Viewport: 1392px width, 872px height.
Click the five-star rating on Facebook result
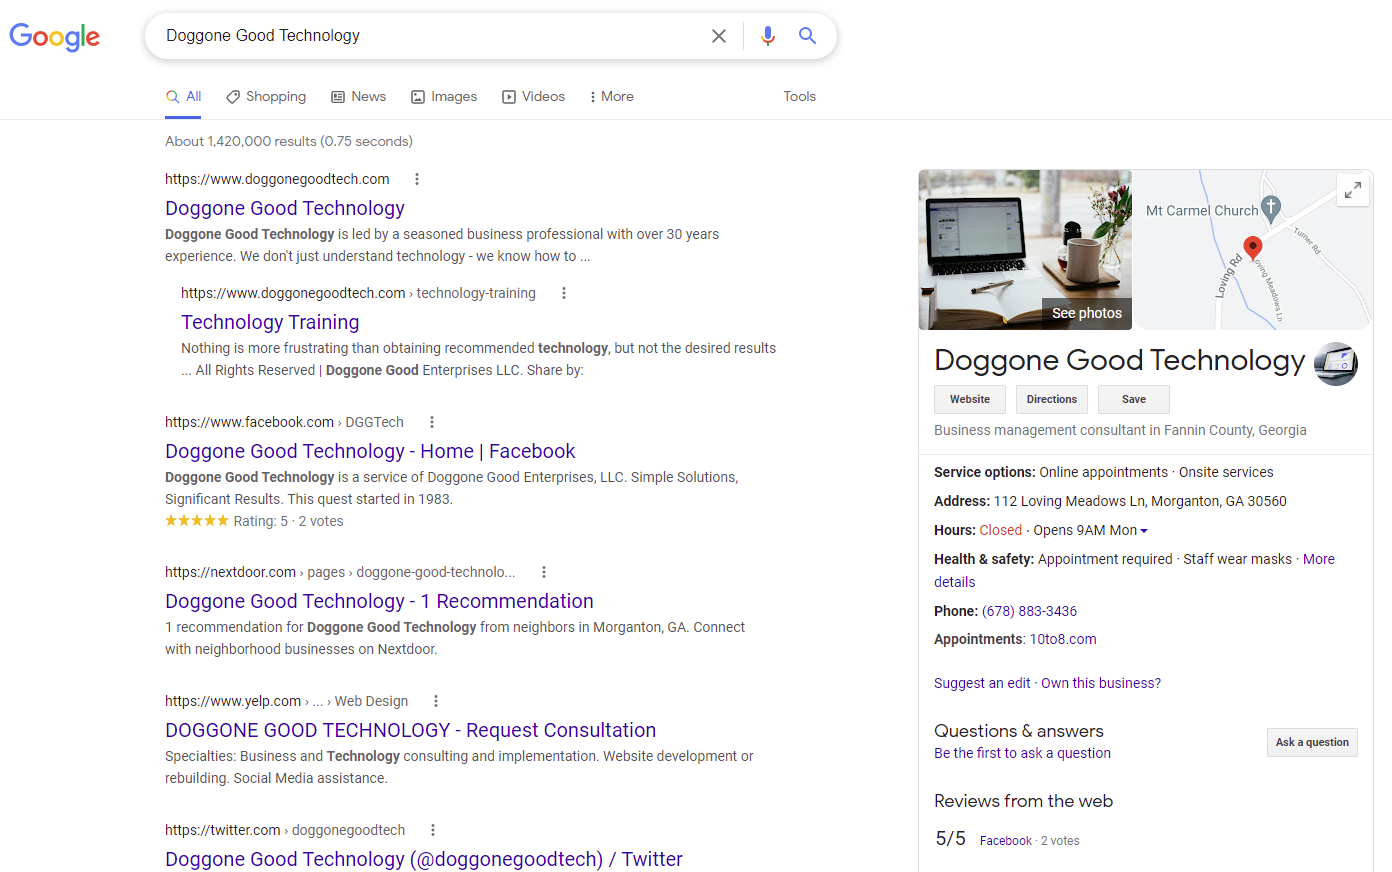tap(197, 521)
